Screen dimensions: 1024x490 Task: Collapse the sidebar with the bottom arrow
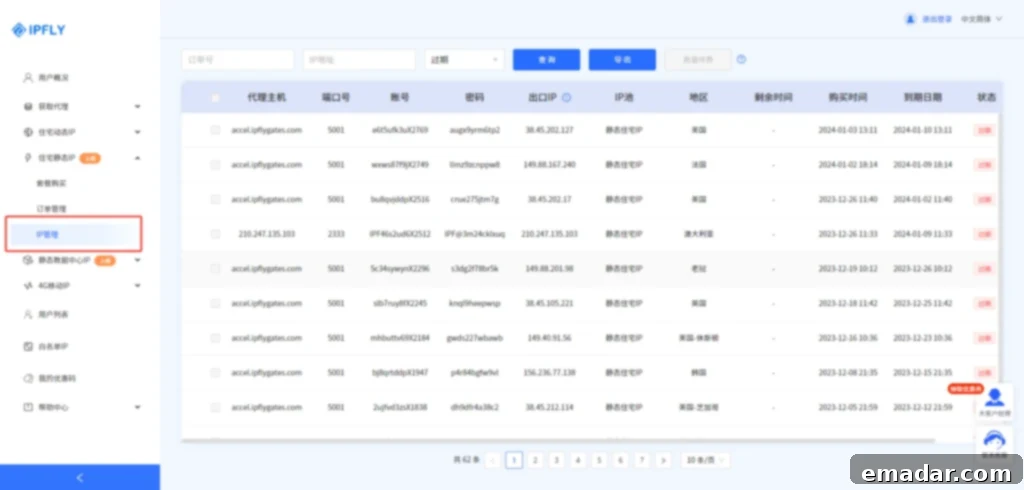click(x=80, y=478)
